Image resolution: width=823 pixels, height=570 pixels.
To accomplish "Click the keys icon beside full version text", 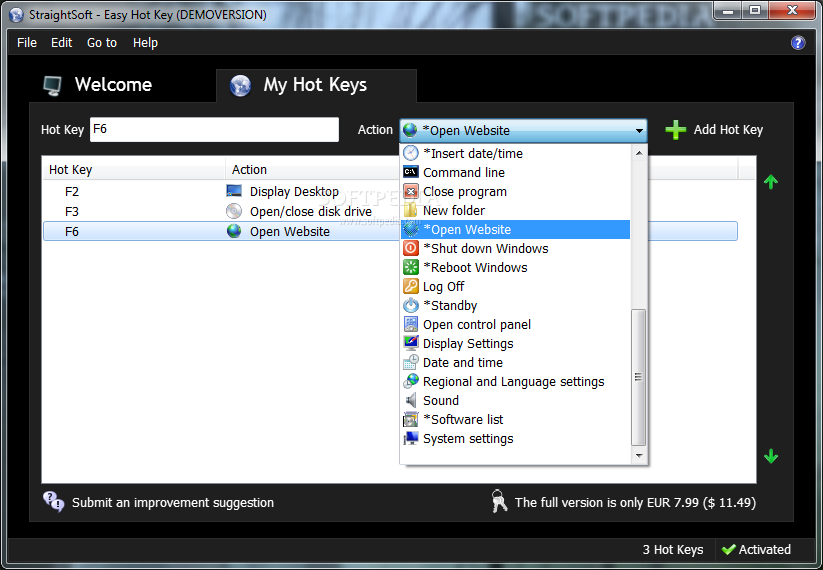I will tap(499, 501).
